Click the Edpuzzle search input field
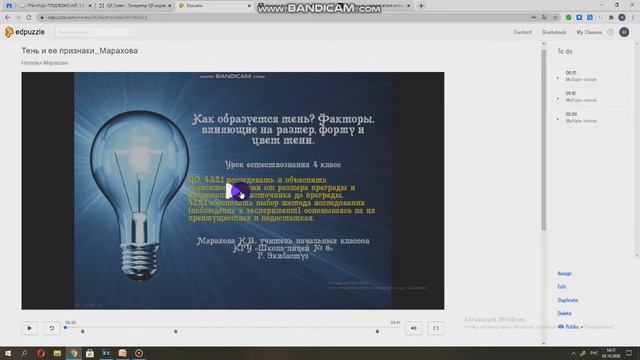The height and width of the screenshot is (360, 640). (95, 32)
